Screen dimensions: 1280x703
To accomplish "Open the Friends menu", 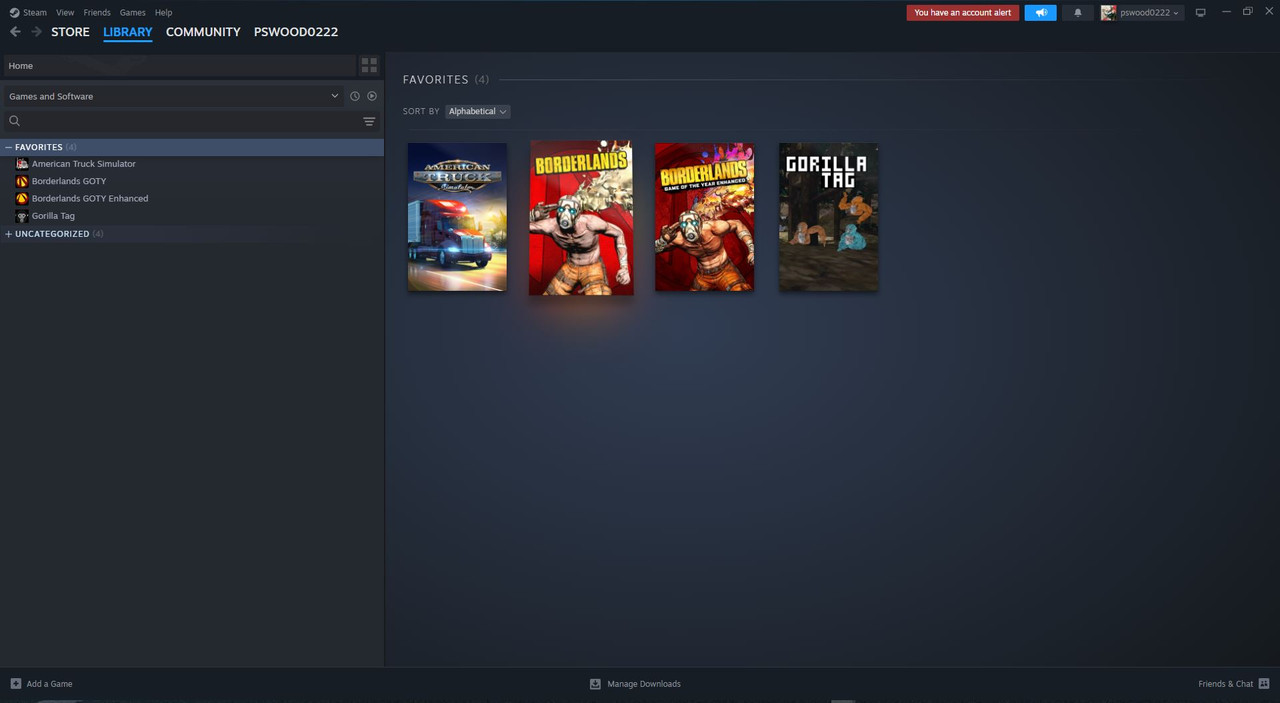I will tap(97, 13).
